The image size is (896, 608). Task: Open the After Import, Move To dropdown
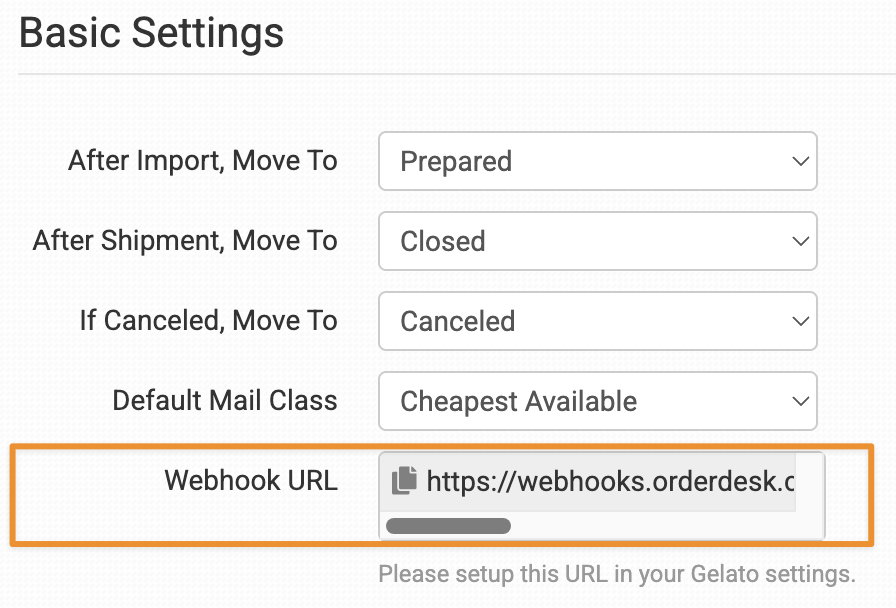(x=597, y=161)
